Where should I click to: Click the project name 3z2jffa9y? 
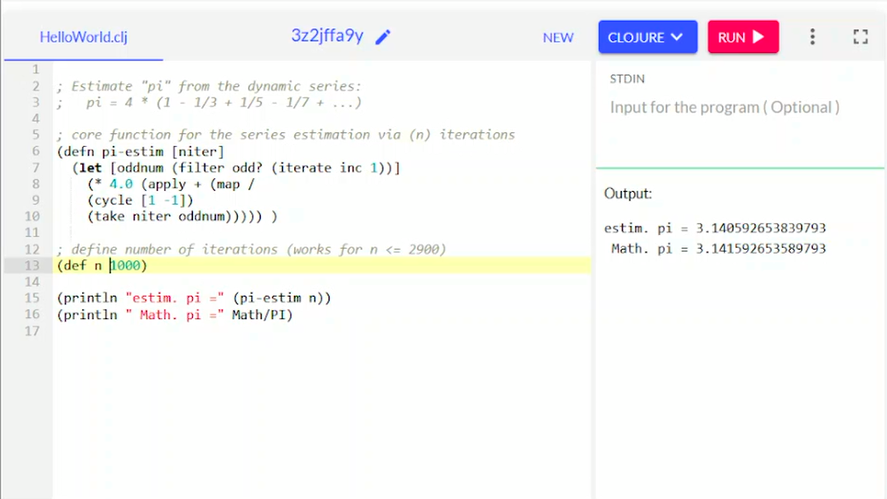pos(327,36)
